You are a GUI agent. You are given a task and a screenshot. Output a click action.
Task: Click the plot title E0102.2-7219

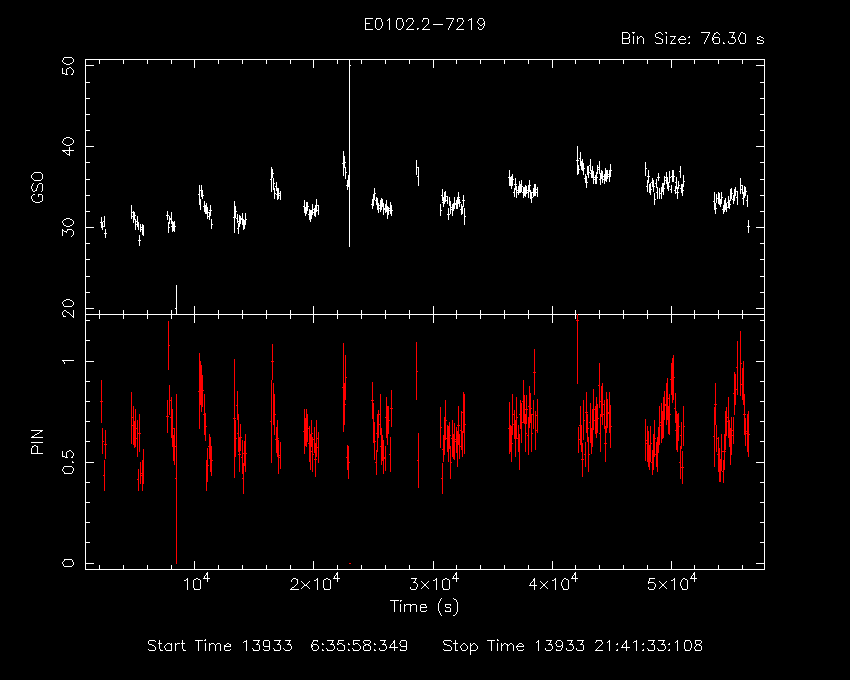[424, 24]
